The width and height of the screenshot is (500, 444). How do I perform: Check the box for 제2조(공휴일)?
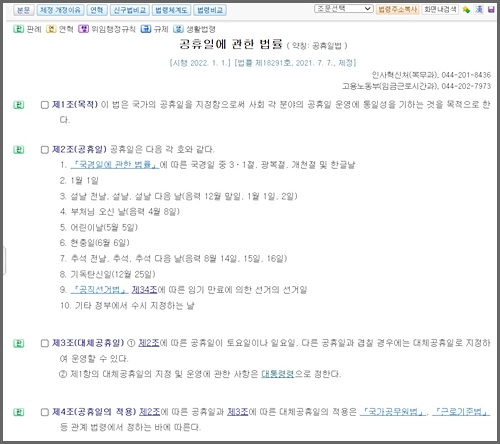point(45,150)
